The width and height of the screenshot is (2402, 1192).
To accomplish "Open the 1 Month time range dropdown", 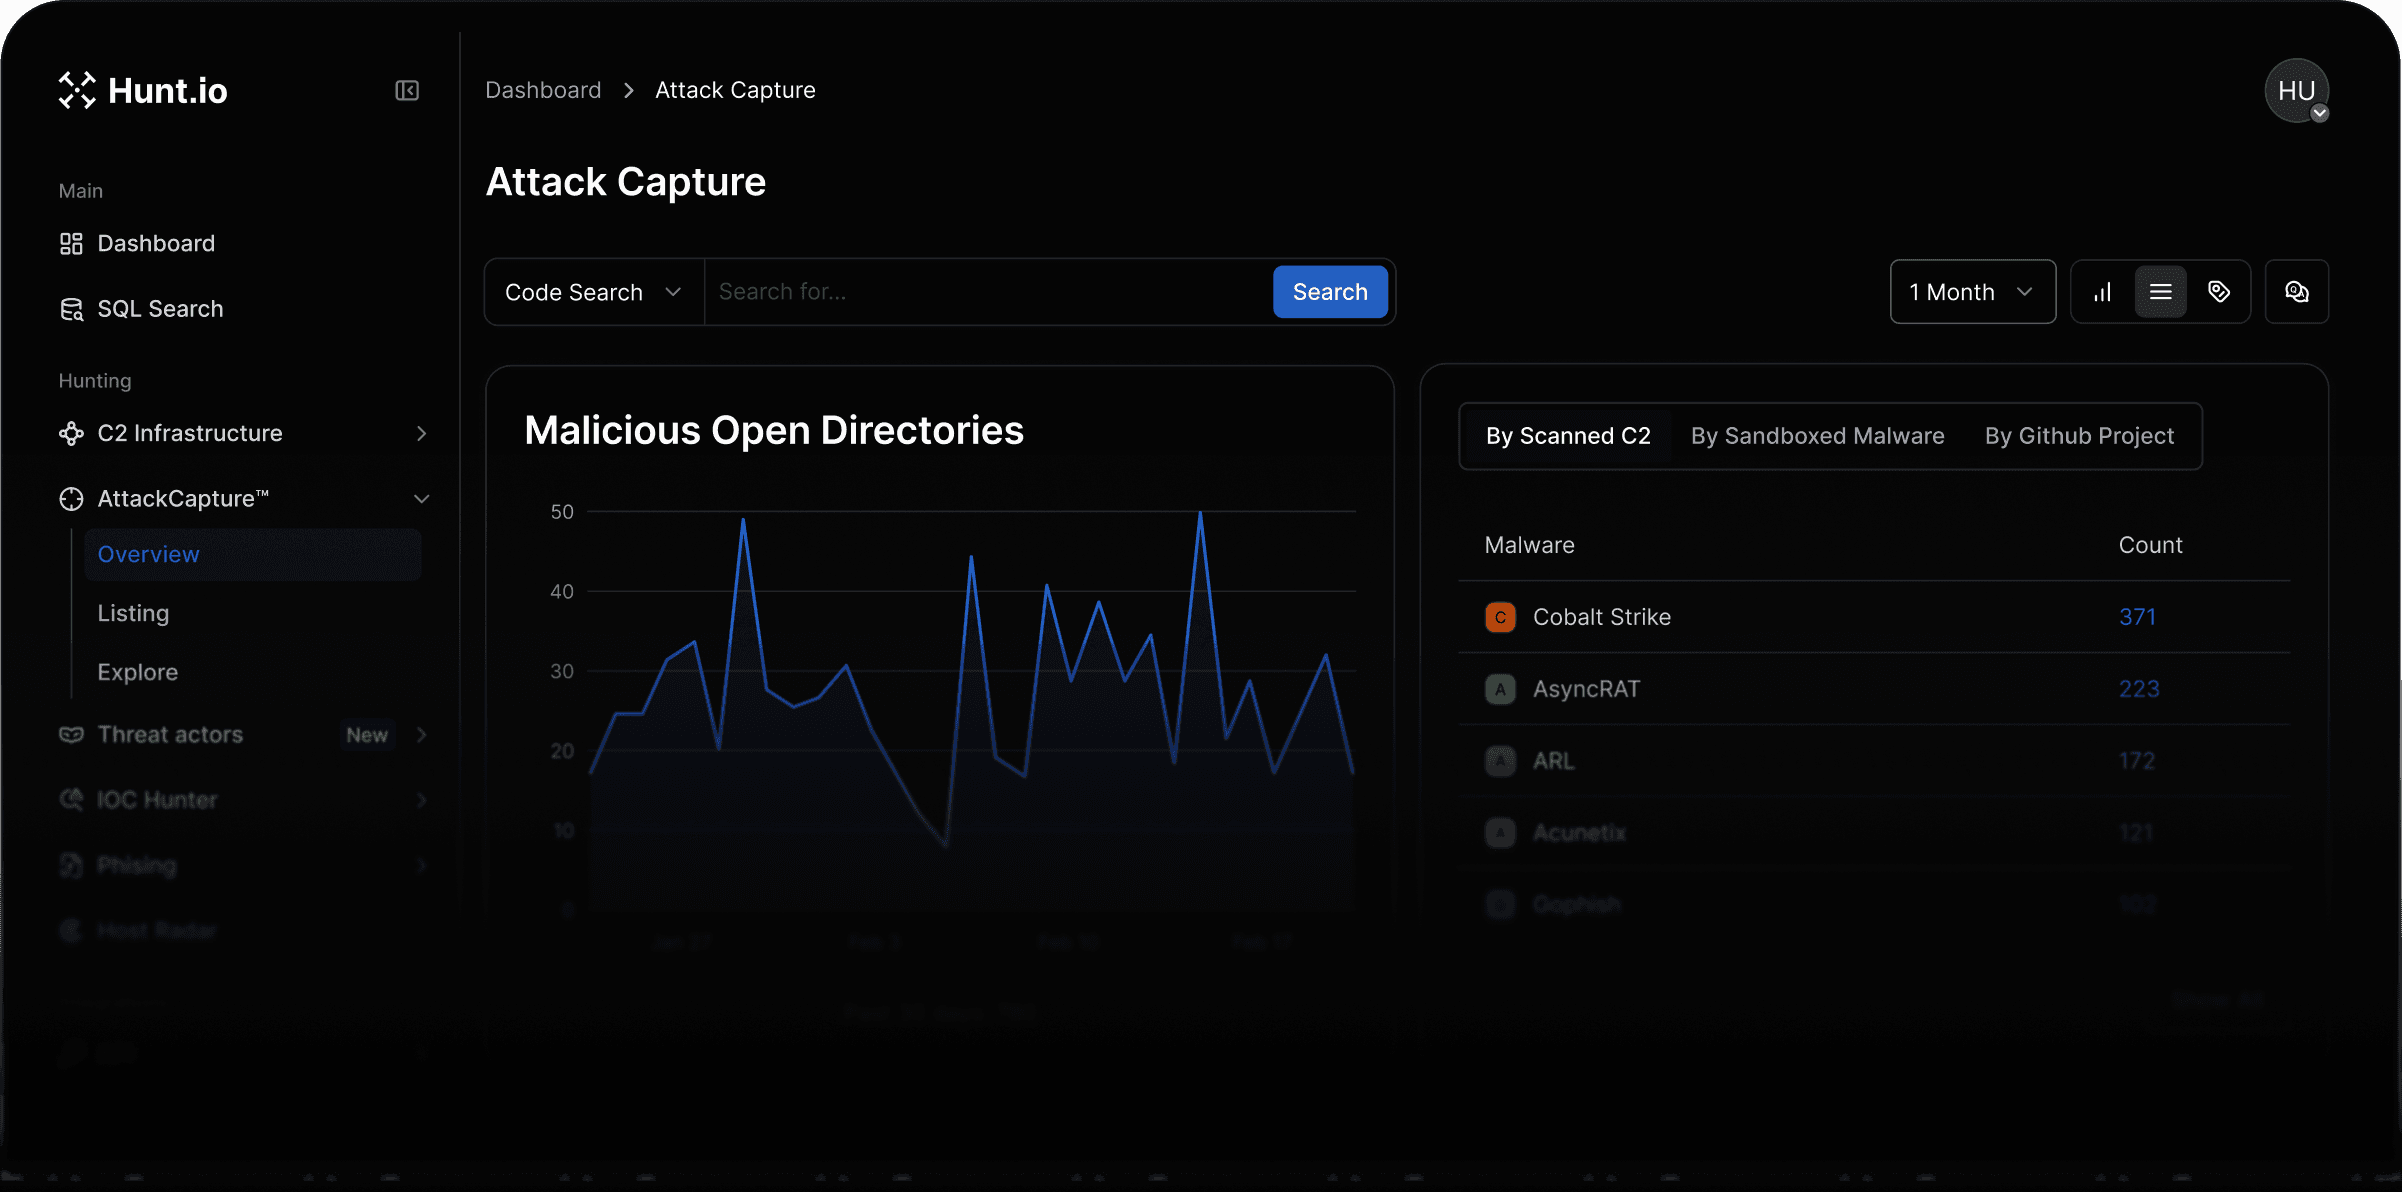I will [x=1972, y=292].
